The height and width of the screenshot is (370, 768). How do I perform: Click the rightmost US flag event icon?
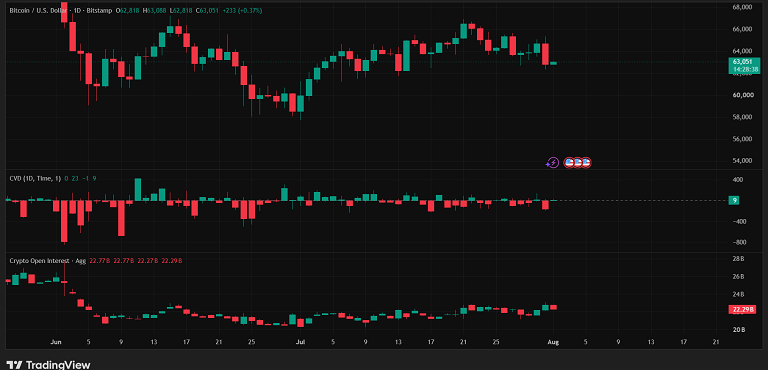(x=586, y=163)
